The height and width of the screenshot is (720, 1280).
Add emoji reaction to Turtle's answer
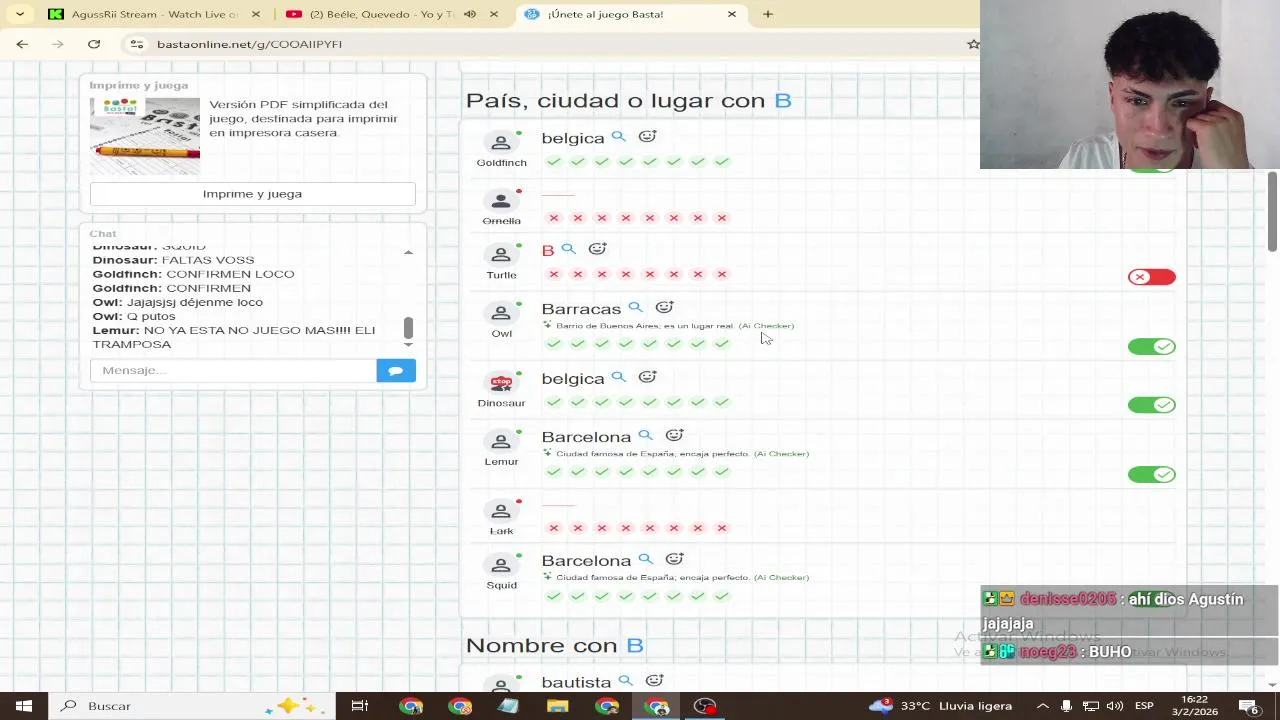click(597, 249)
